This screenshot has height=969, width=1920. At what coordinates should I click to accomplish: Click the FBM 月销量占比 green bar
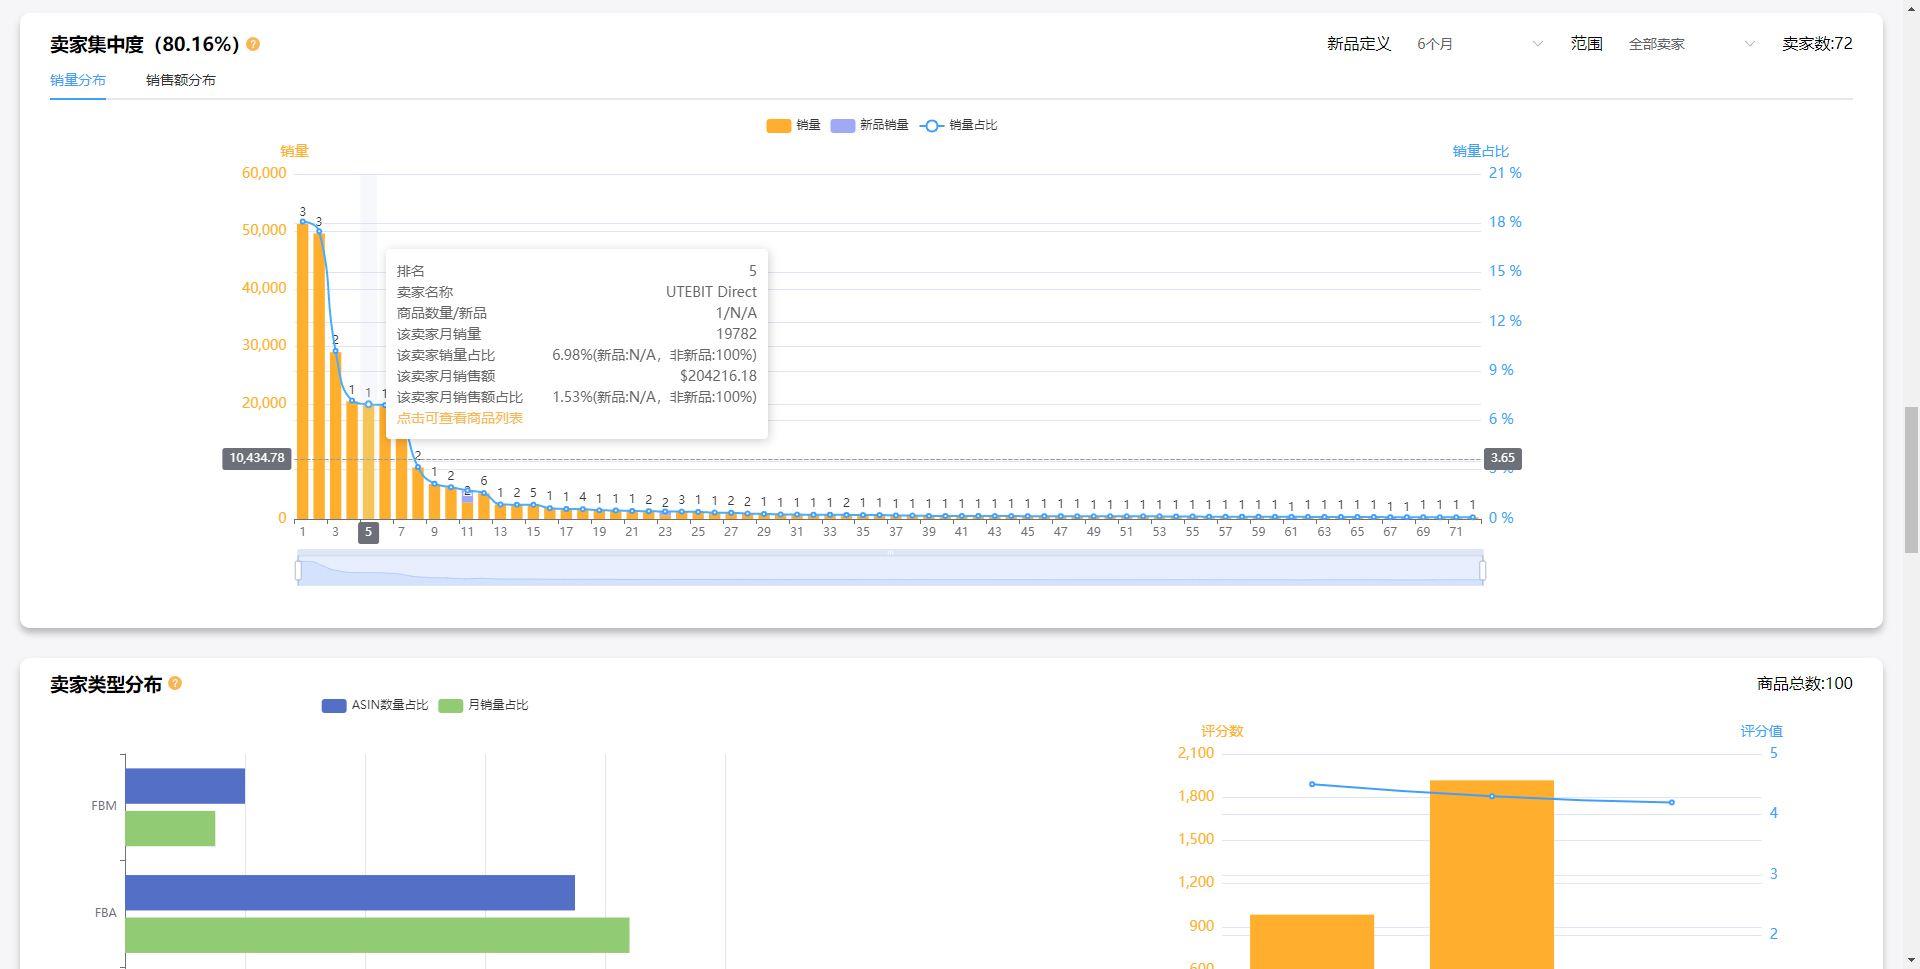pos(170,829)
